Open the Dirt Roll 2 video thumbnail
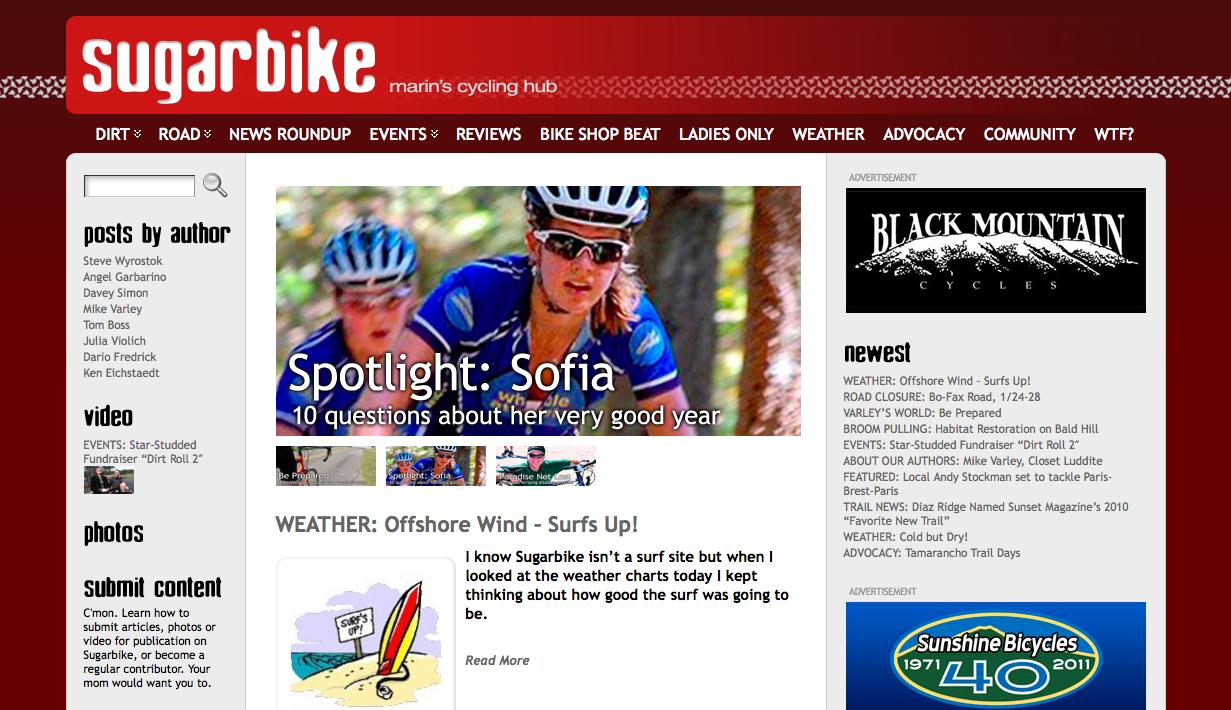 click(x=109, y=481)
